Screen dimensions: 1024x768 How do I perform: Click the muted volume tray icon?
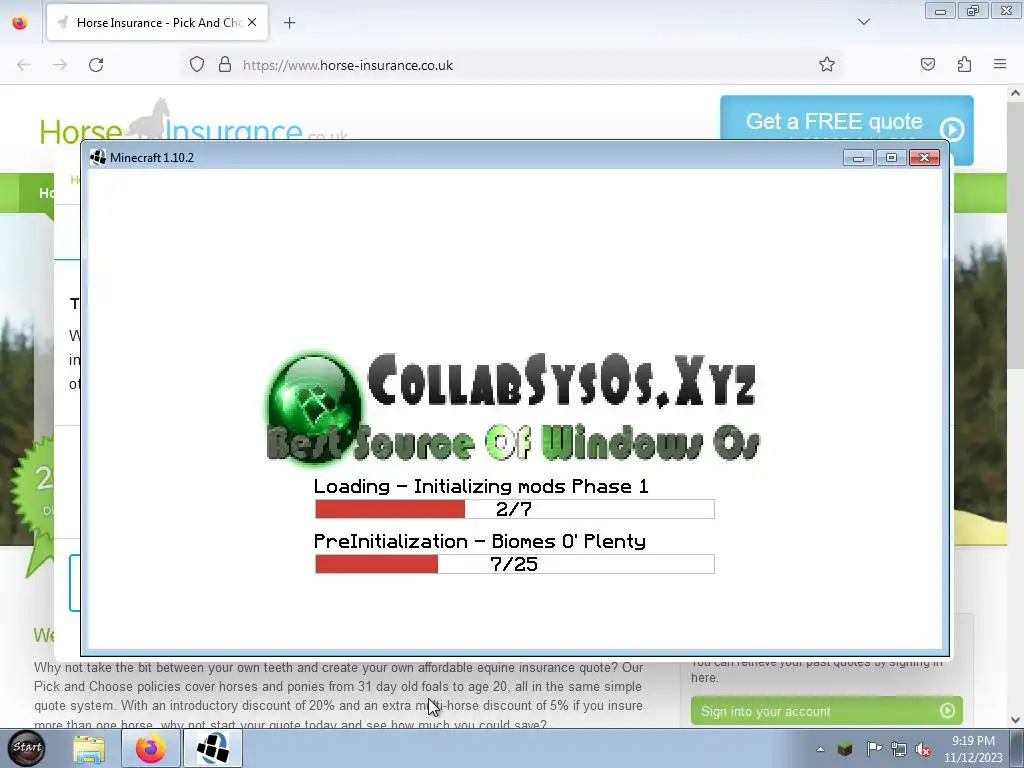(923, 749)
